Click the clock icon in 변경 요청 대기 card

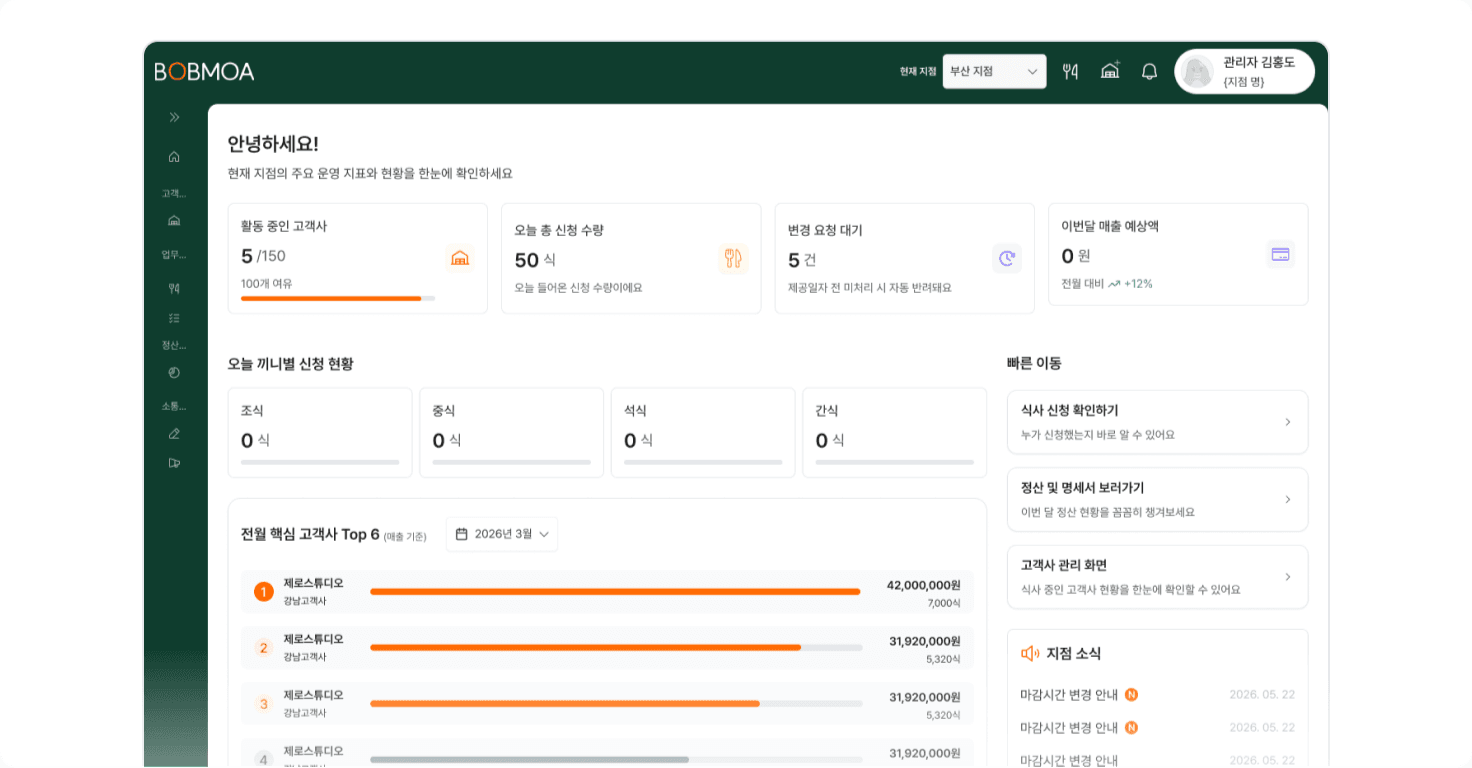pyautogui.click(x=1007, y=258)
